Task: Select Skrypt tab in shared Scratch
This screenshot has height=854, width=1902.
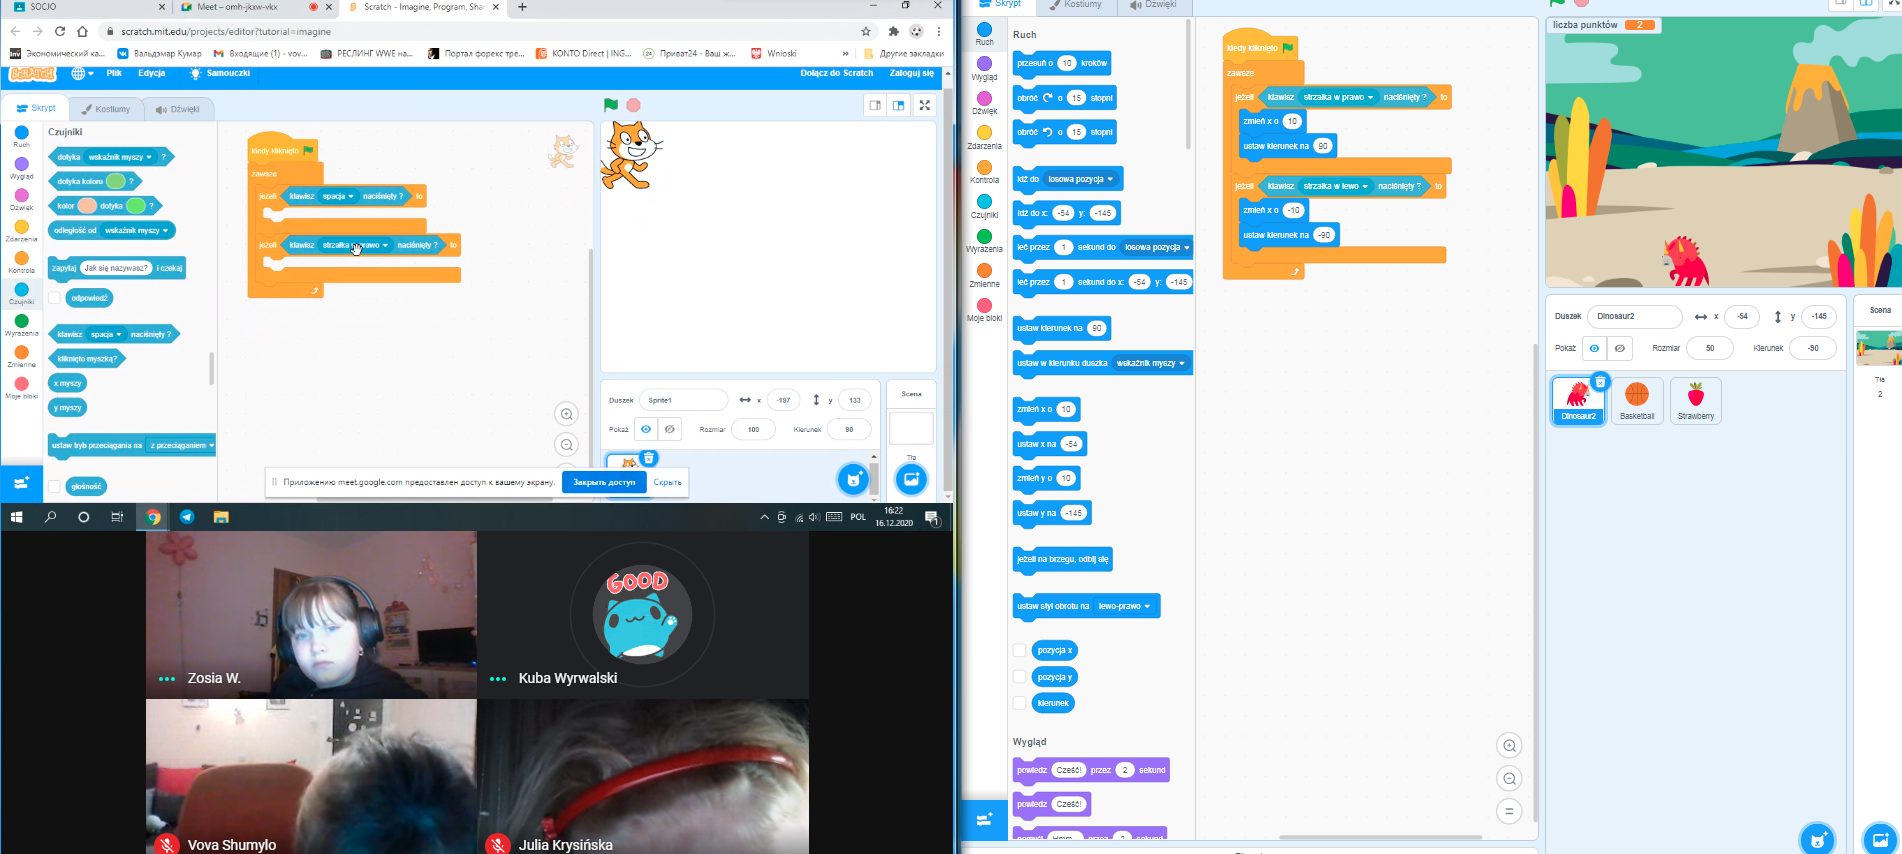Action: (x=36, y=108)
